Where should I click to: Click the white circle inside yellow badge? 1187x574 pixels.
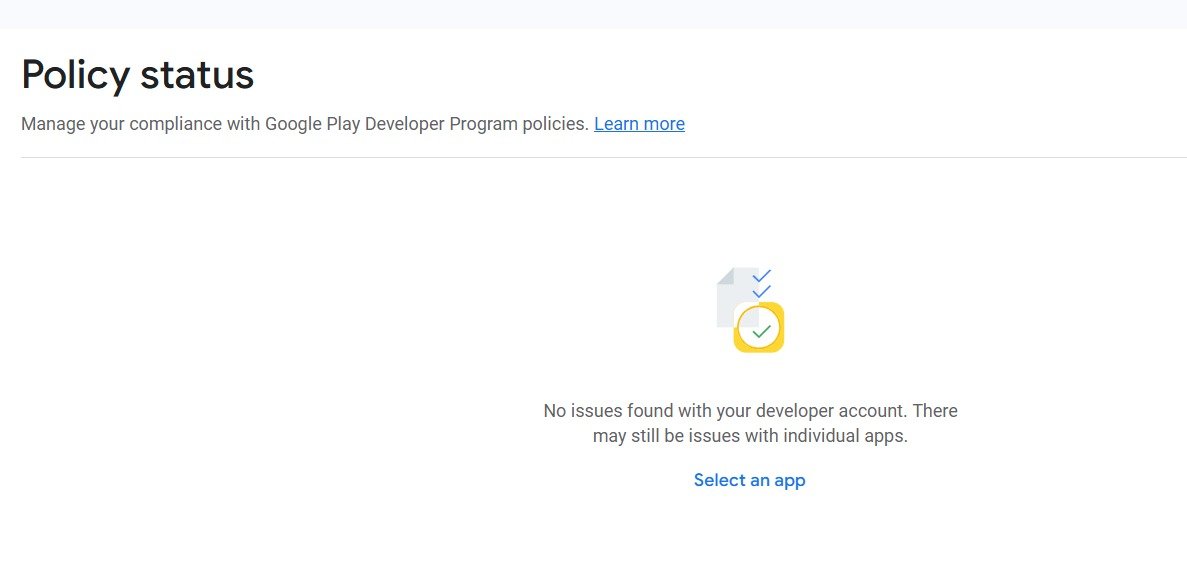[759, 328]
